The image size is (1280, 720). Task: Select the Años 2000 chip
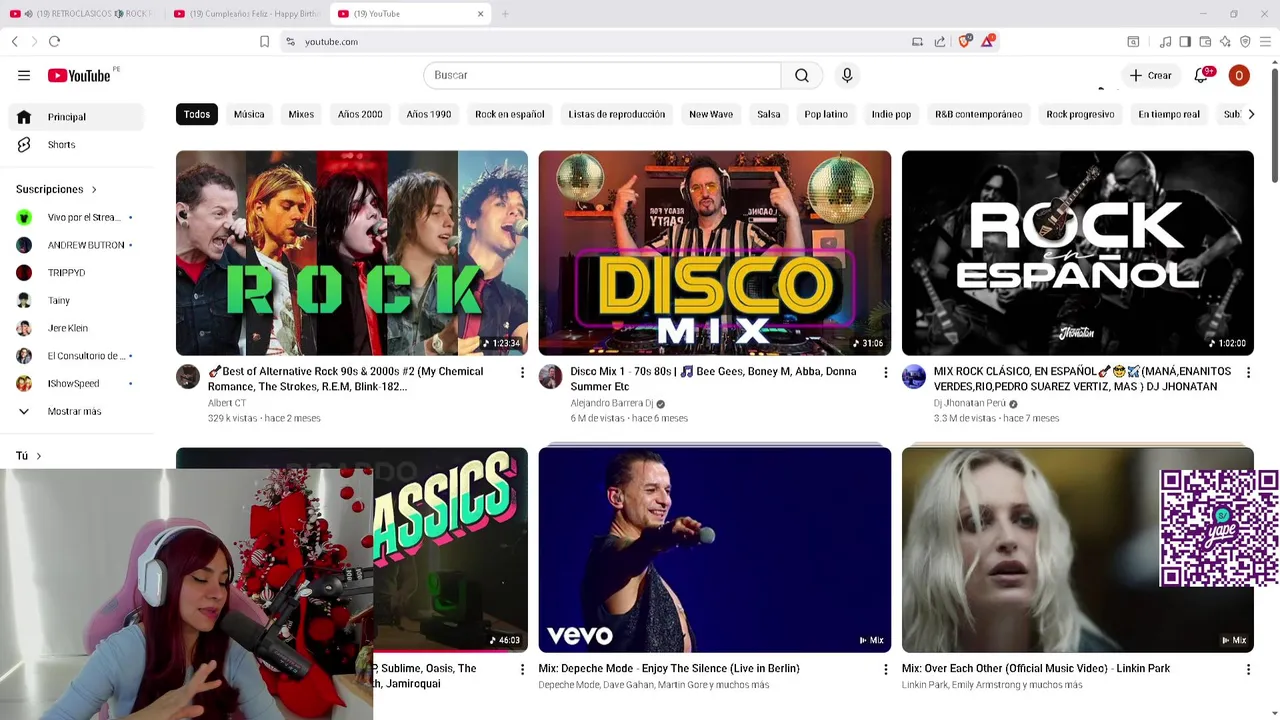coord(360,114)
